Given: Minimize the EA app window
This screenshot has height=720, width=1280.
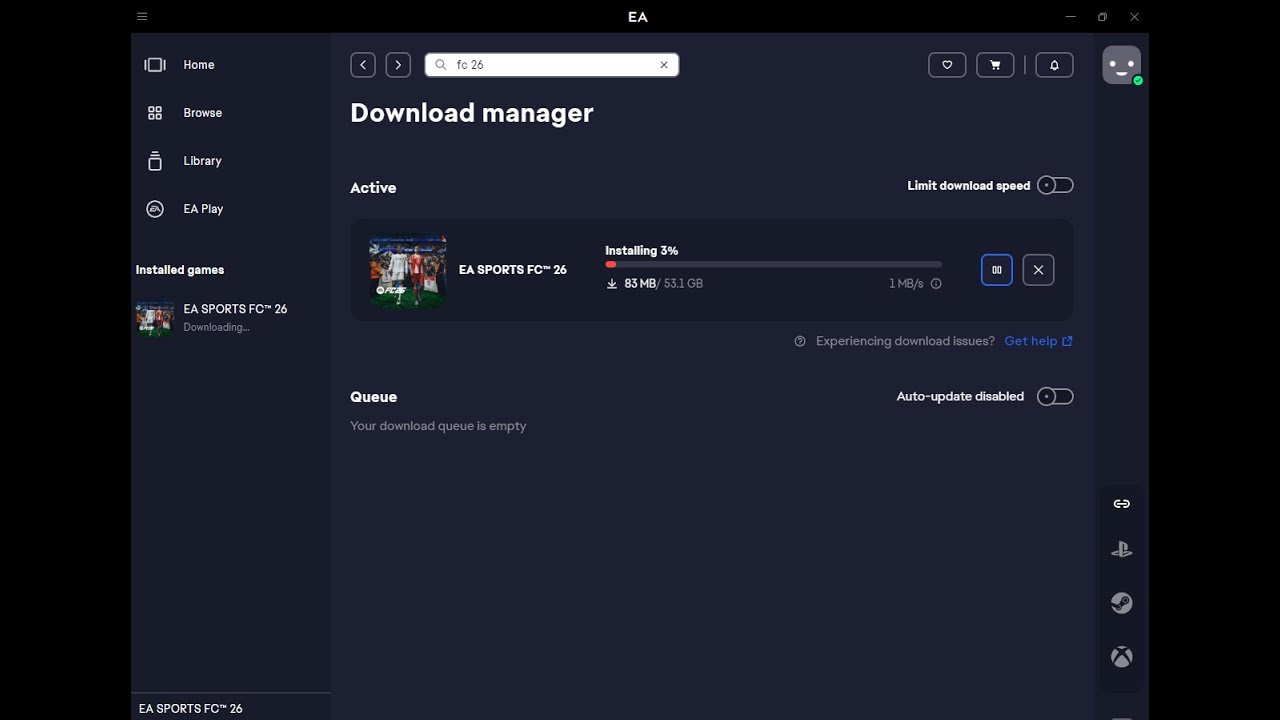Looking at the screenshot, I should pos(1071,17).
